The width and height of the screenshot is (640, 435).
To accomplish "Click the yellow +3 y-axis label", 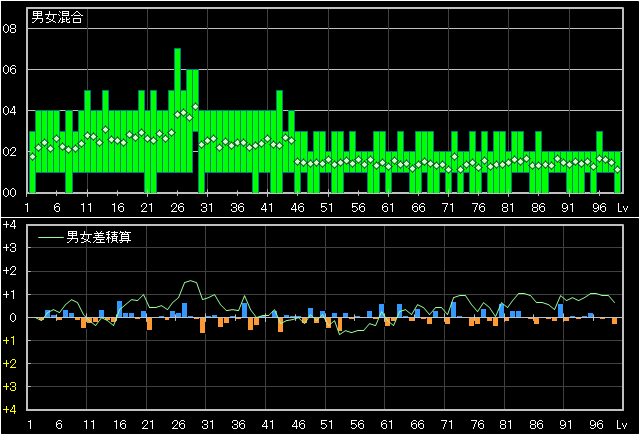I will 9,386.
